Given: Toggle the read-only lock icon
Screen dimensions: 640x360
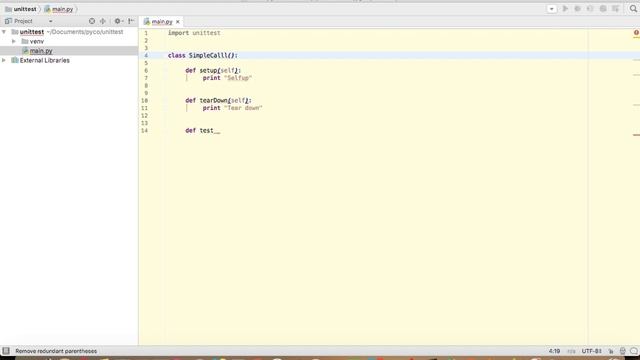Looking at the screenshot, I should (x=611, y=351).
